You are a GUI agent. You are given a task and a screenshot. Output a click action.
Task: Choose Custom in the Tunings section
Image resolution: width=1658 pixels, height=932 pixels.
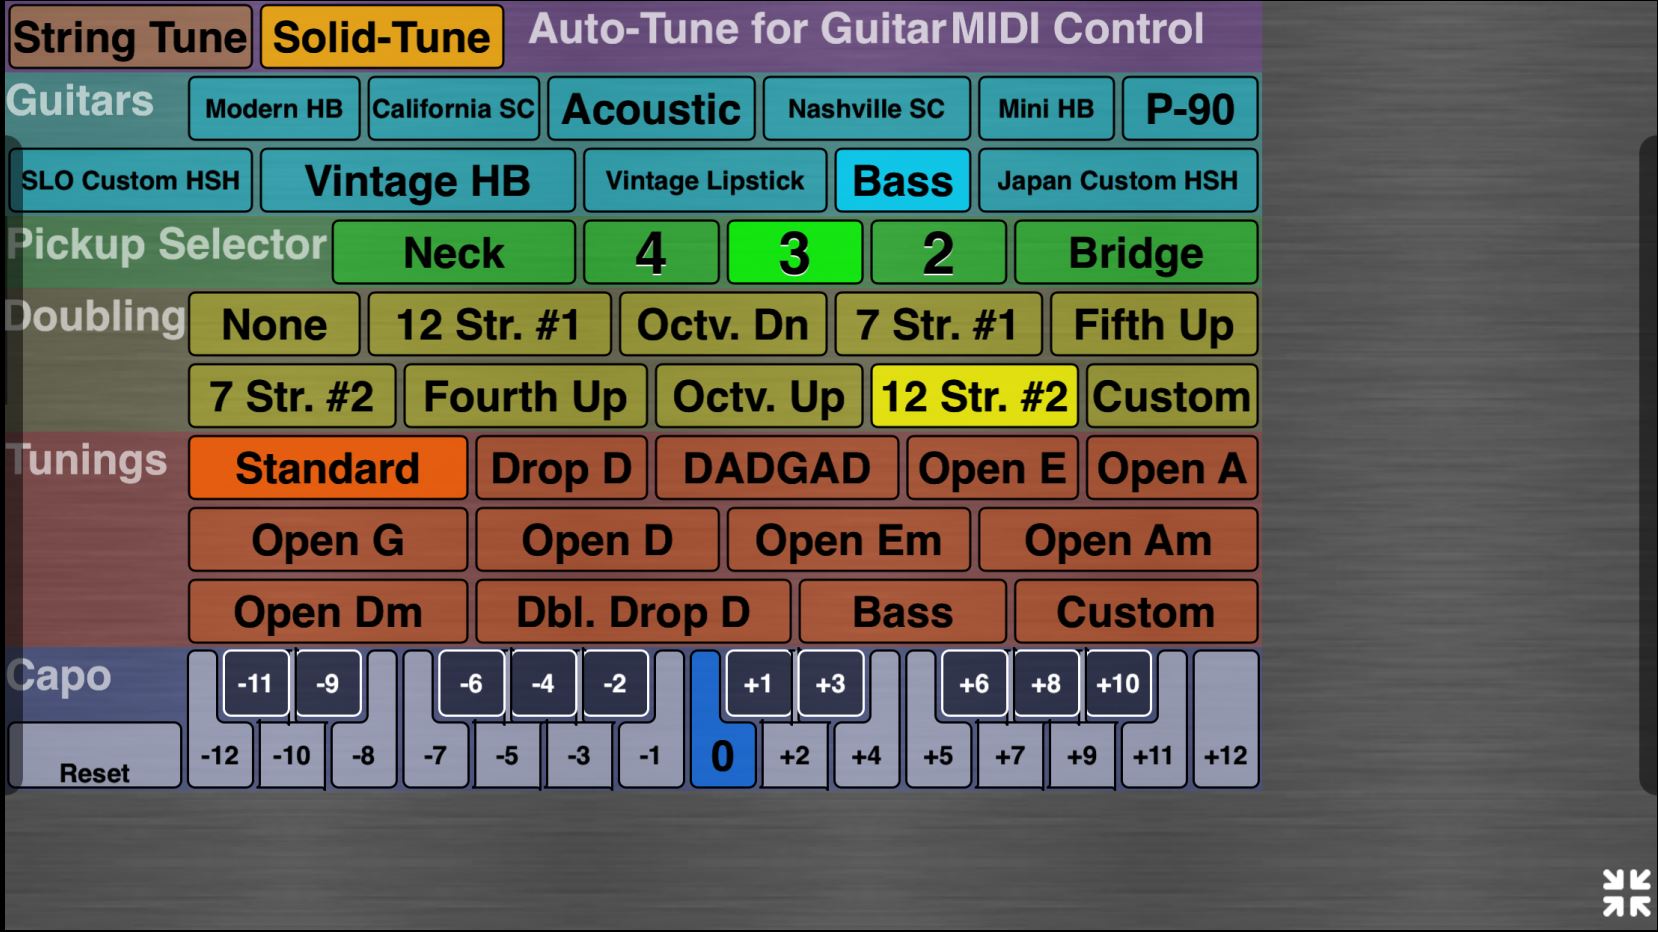click(1136, 612)
